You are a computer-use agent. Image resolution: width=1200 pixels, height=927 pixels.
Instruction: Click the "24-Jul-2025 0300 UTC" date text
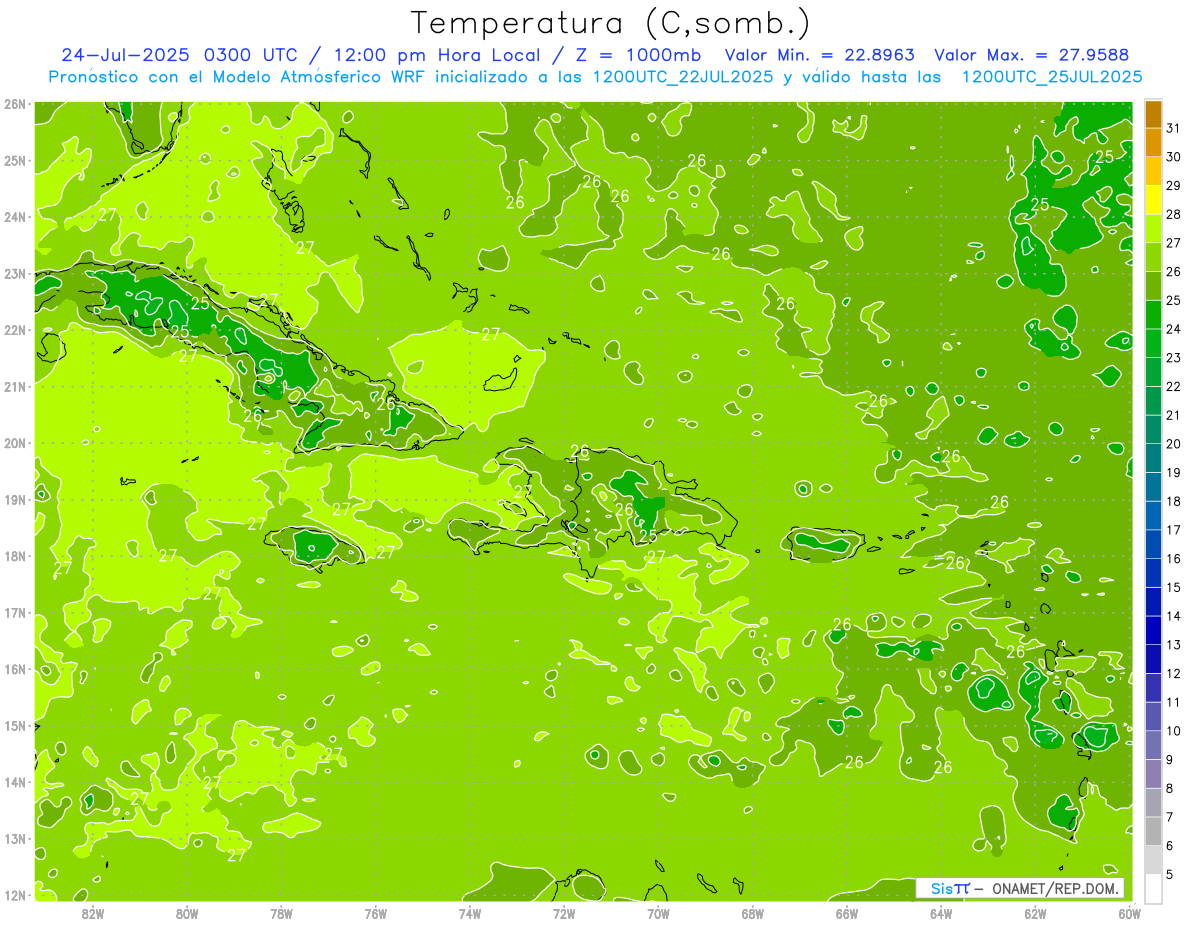click(x=179, y=55)
